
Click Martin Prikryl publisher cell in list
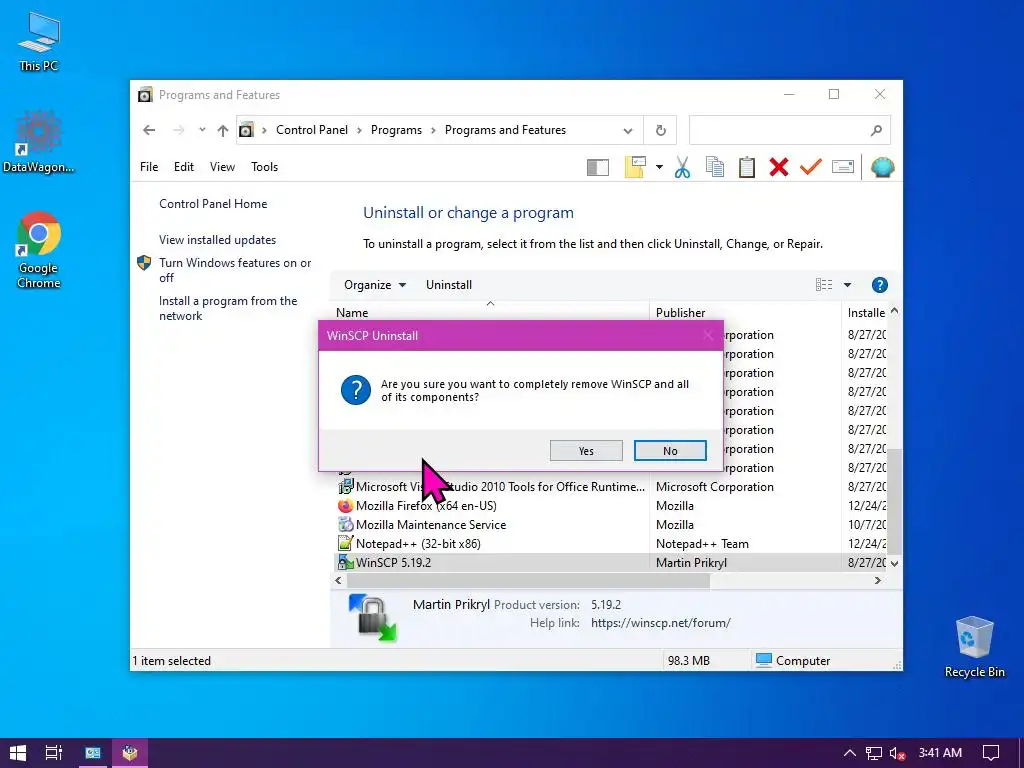coord(691,562)
